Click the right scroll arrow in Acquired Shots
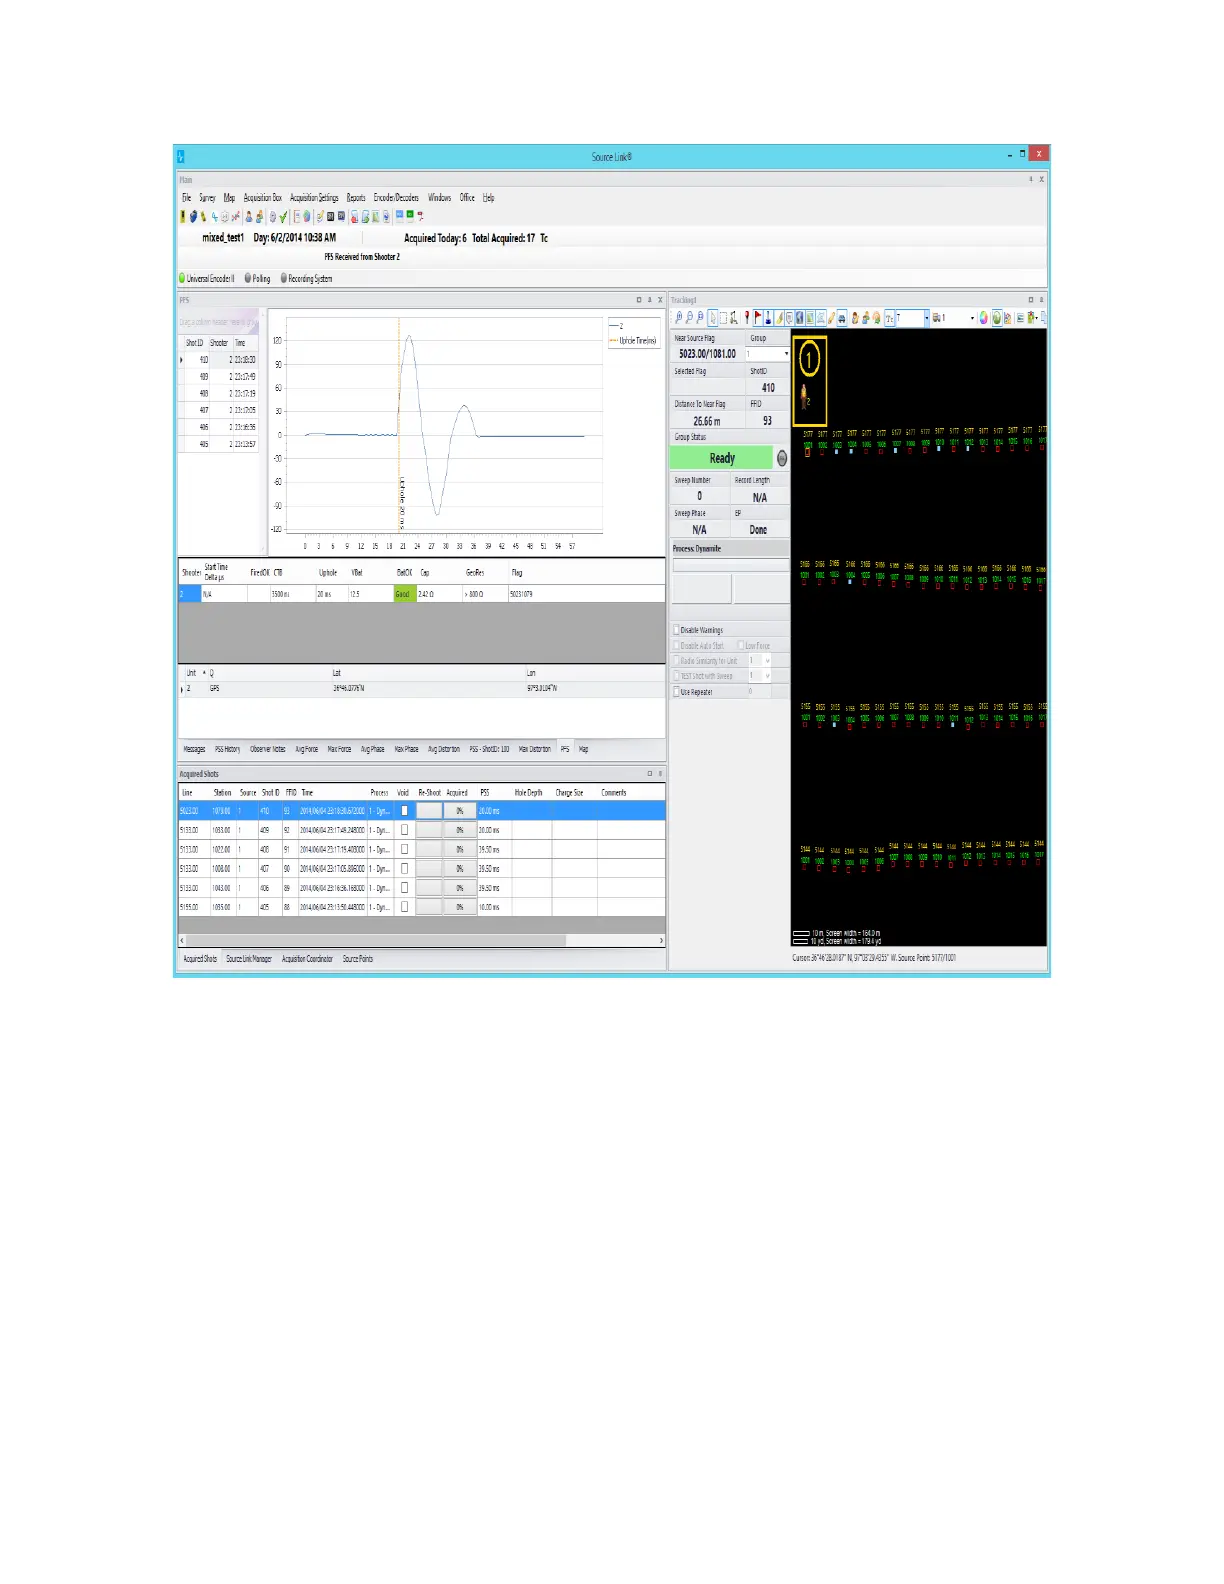This screenshot has height=1584, width=1224. pyautogui.click(x=661, y=941)
